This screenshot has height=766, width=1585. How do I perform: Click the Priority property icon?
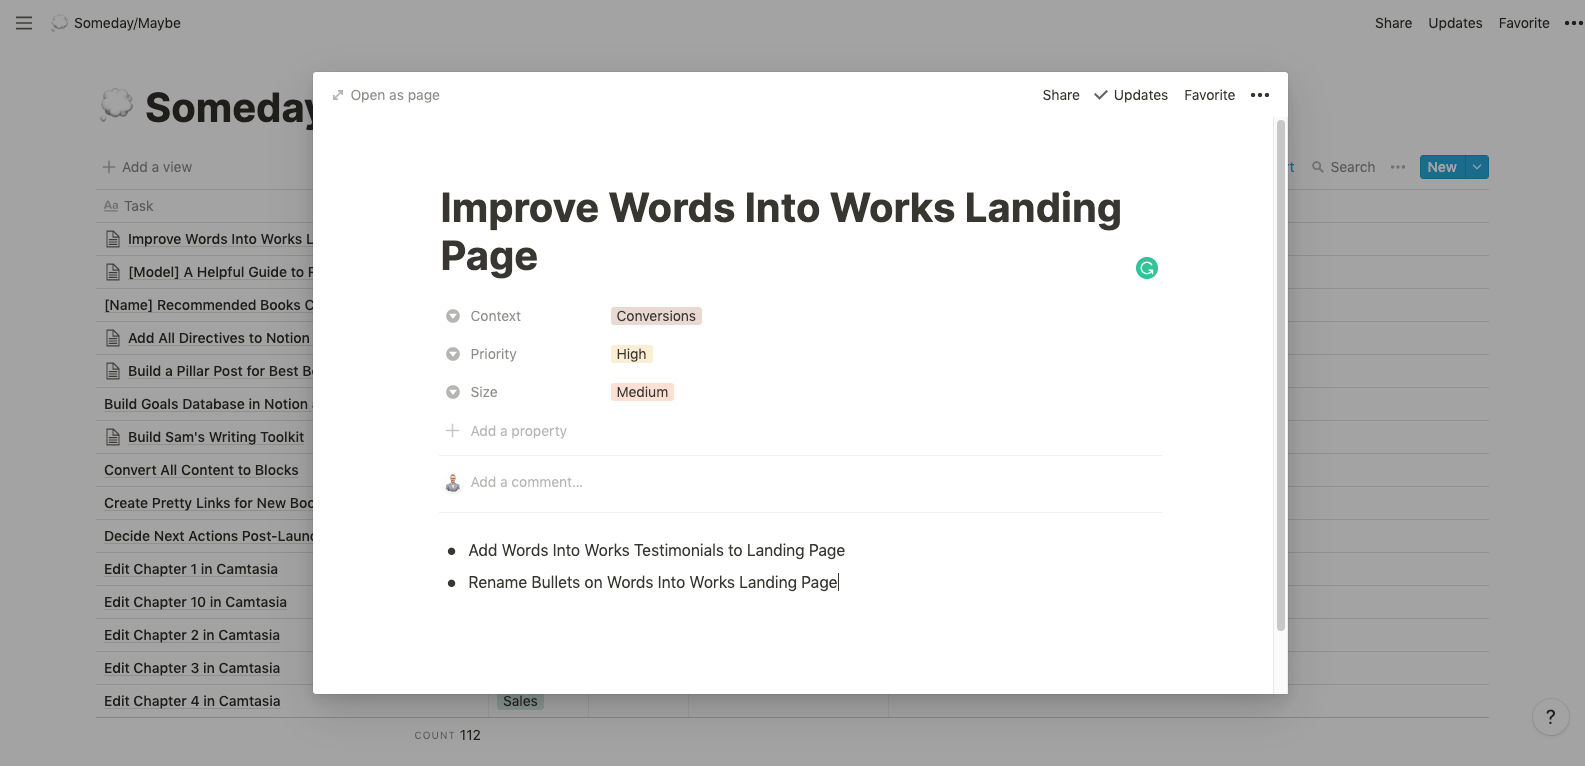point(453,354)
